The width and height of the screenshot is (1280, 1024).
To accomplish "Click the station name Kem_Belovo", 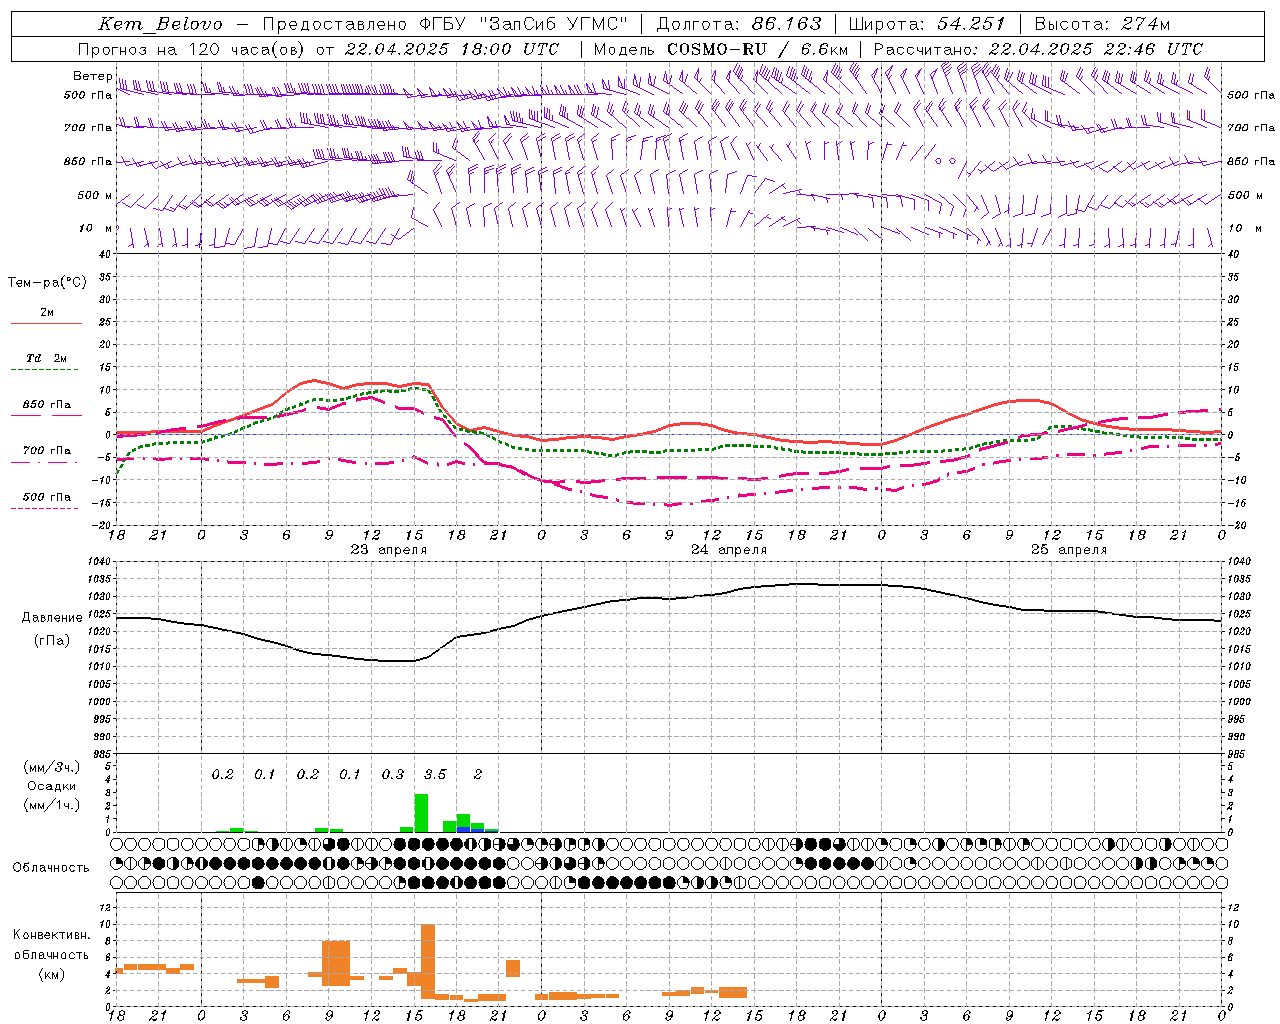I will [x=161, y=24].
